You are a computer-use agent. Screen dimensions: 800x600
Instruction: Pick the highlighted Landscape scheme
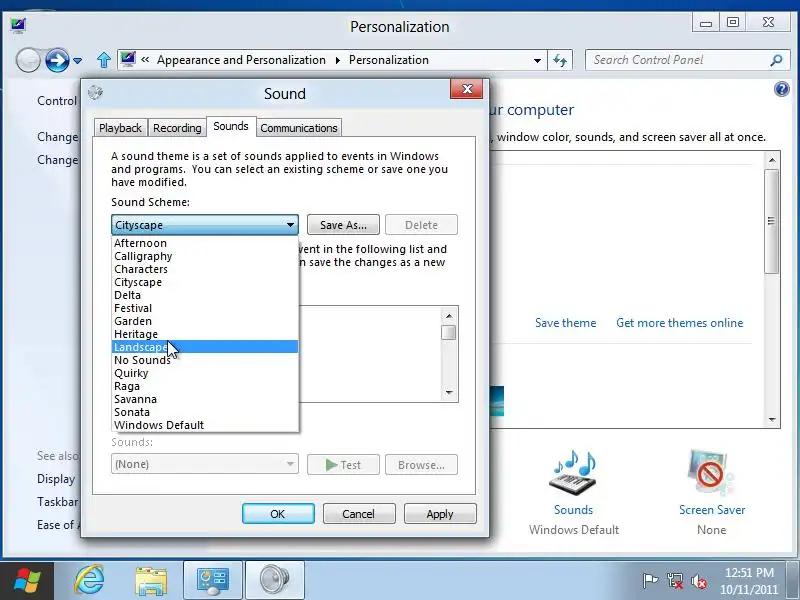click(x=205, y=347)
